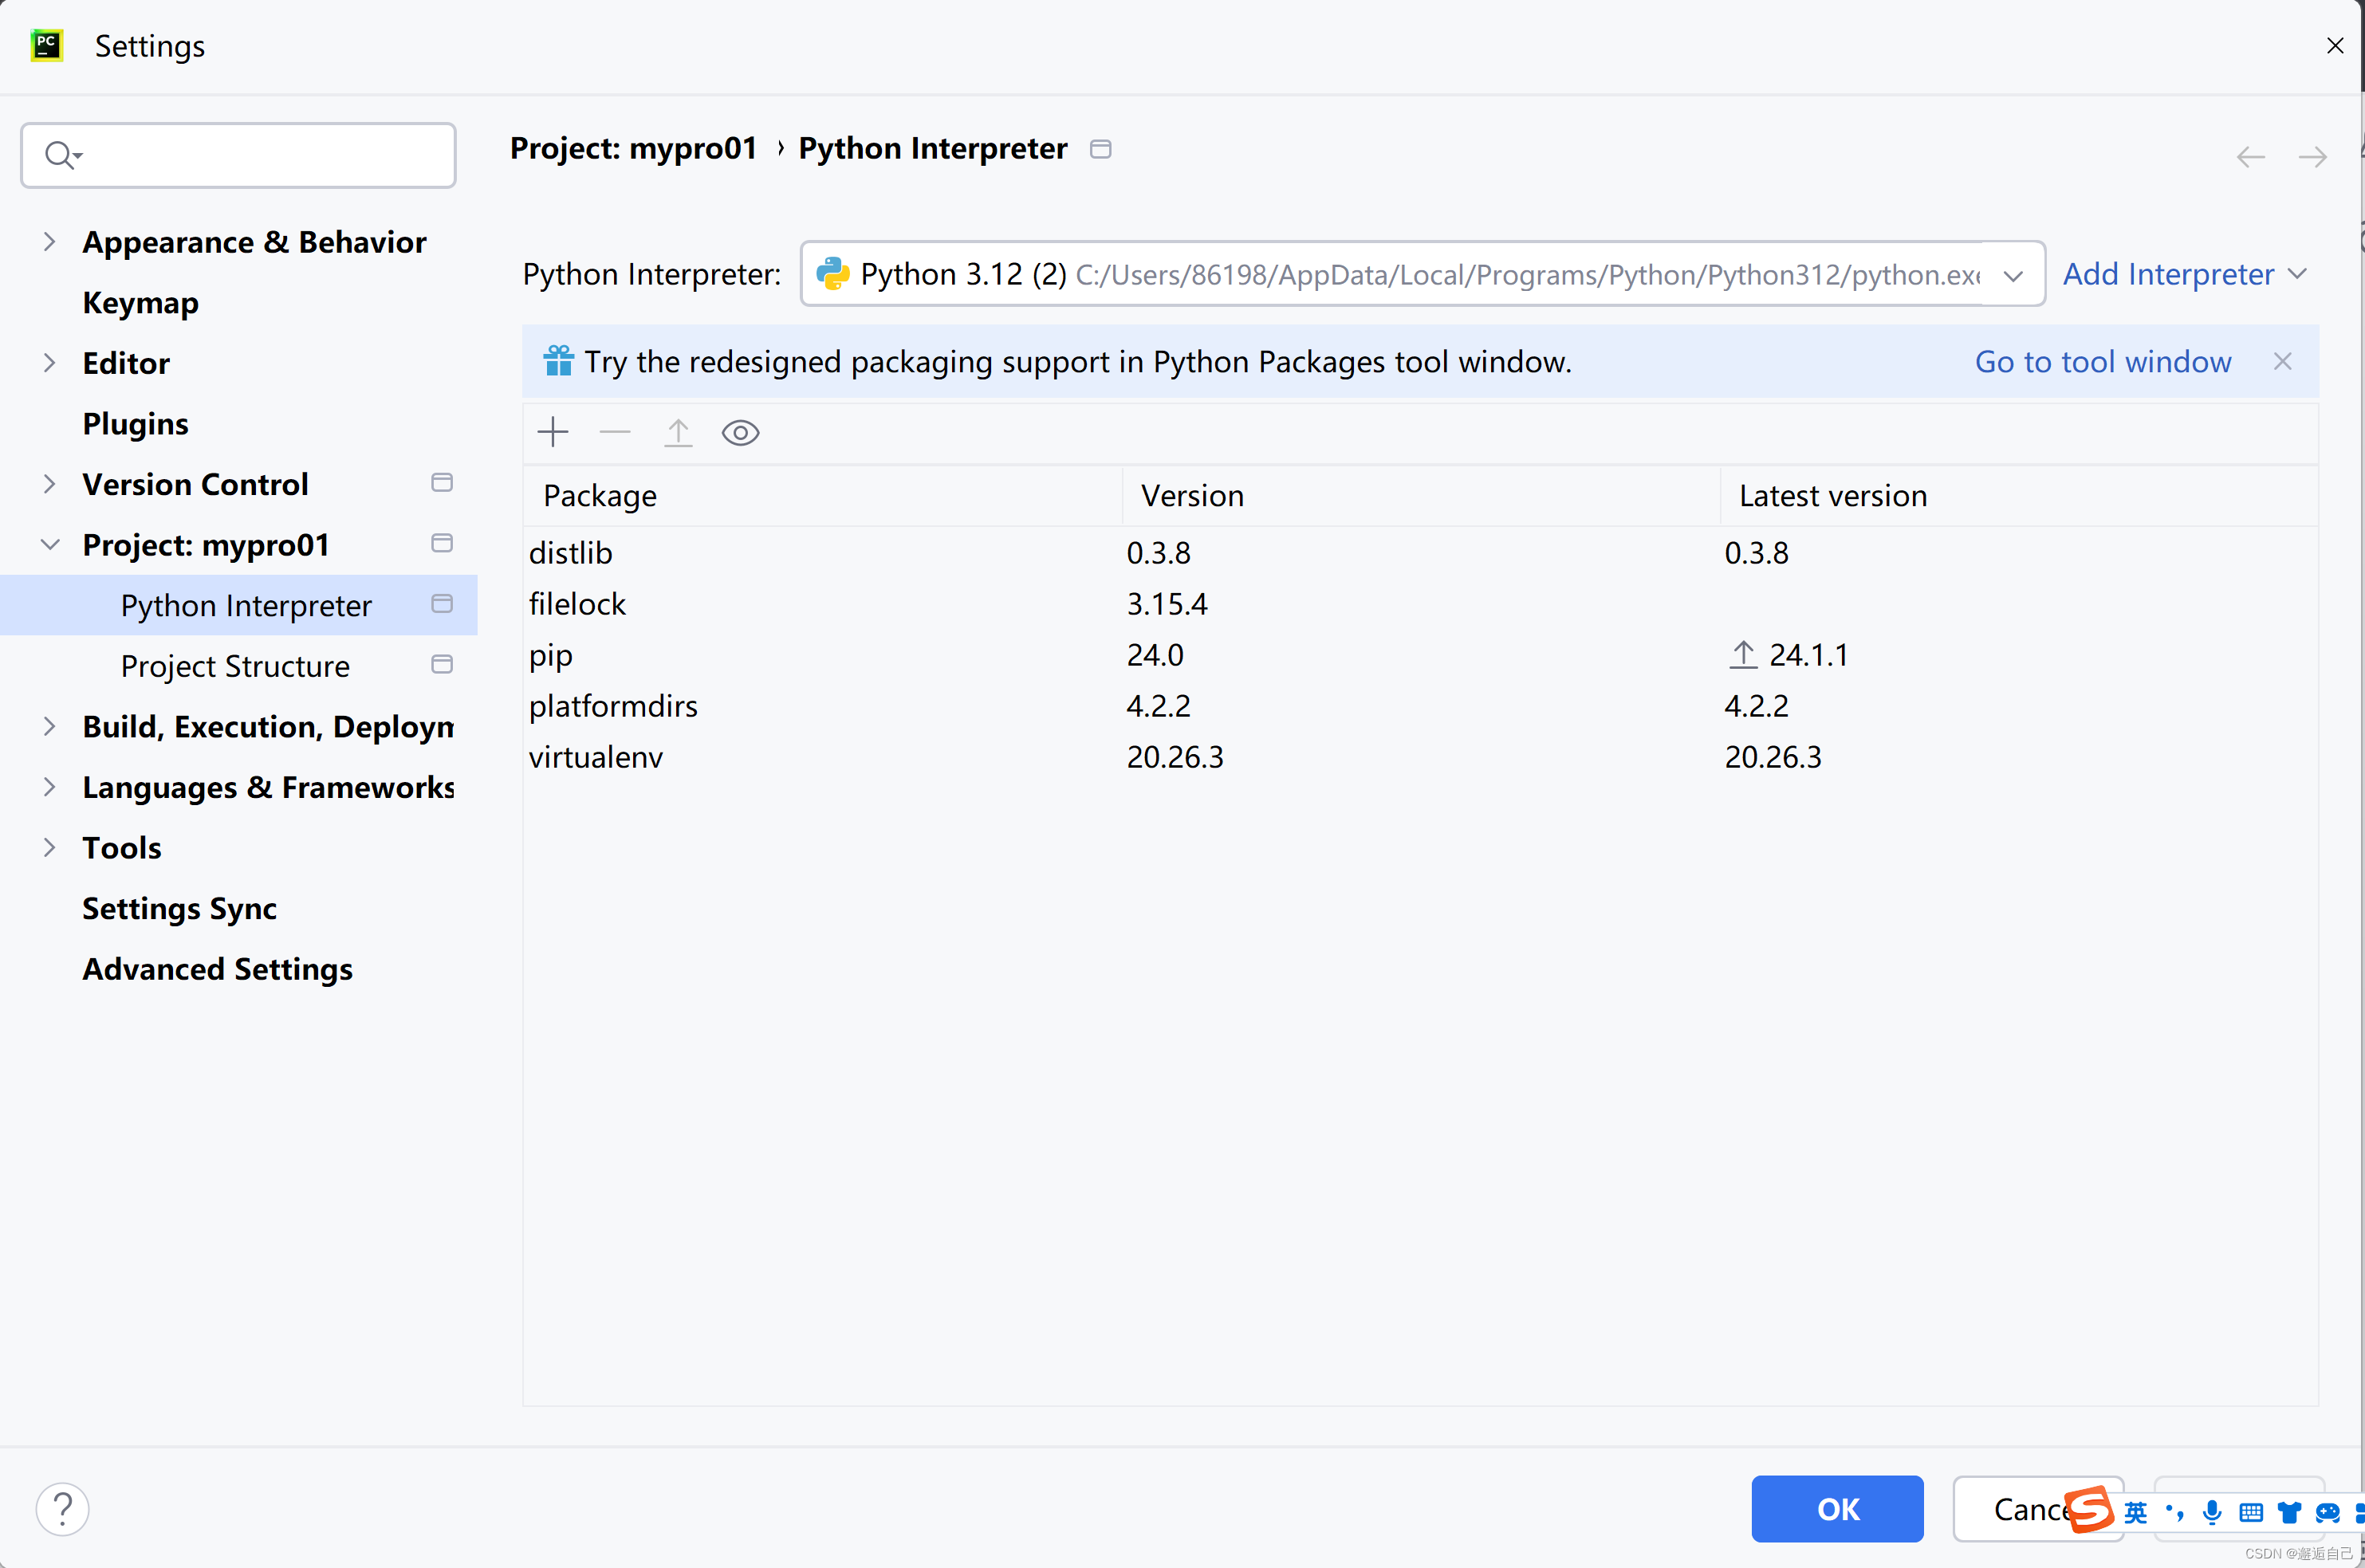Click the install package plus icon
The image size is (2365, 1568).
click(553, 433)
